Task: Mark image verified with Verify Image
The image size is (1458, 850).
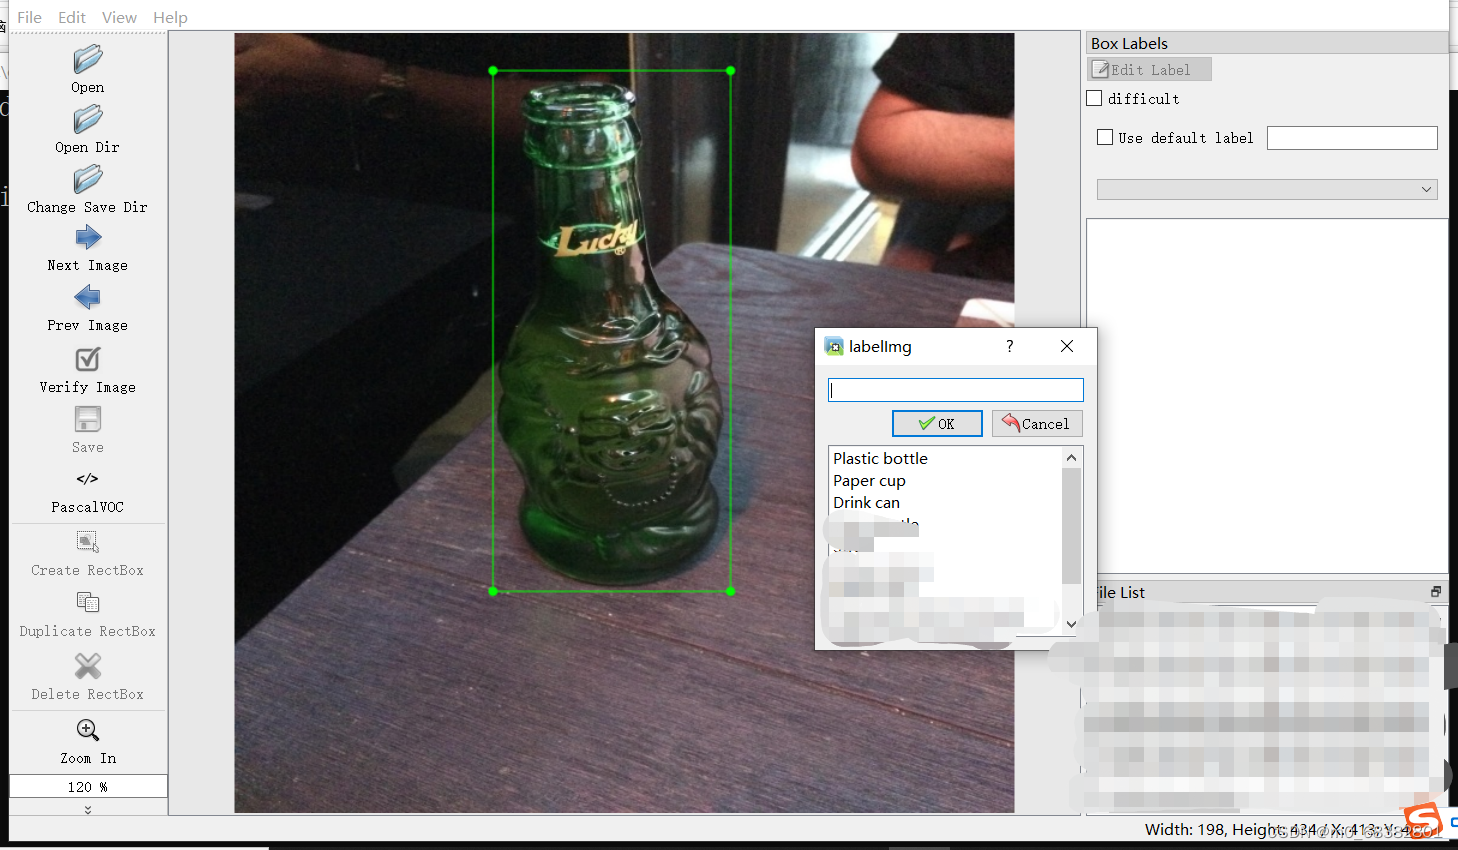Action: [x=88, y=358]
